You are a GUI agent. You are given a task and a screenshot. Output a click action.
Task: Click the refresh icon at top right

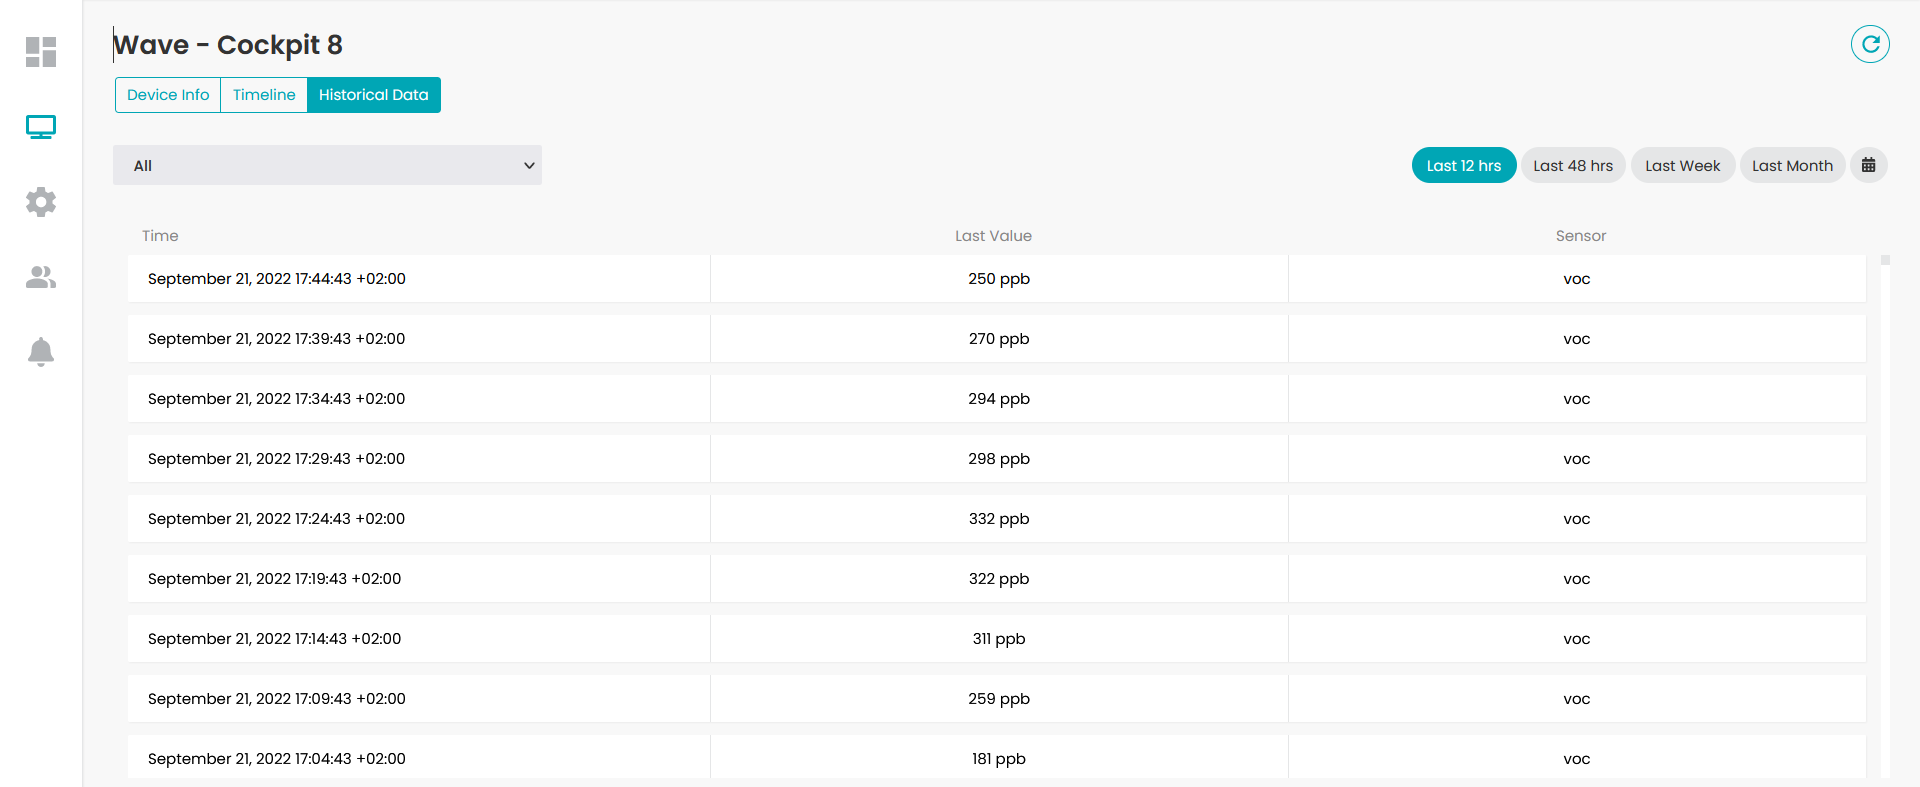tap(1869, 44)
